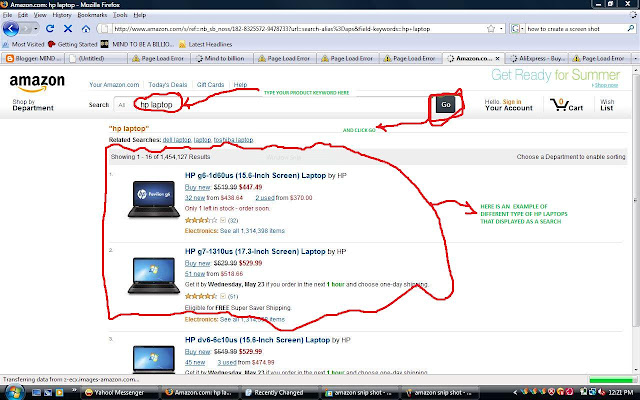Open the Amazon Cart icon
640x400 pixels.
pyautogui.click(x=566, y=104)
